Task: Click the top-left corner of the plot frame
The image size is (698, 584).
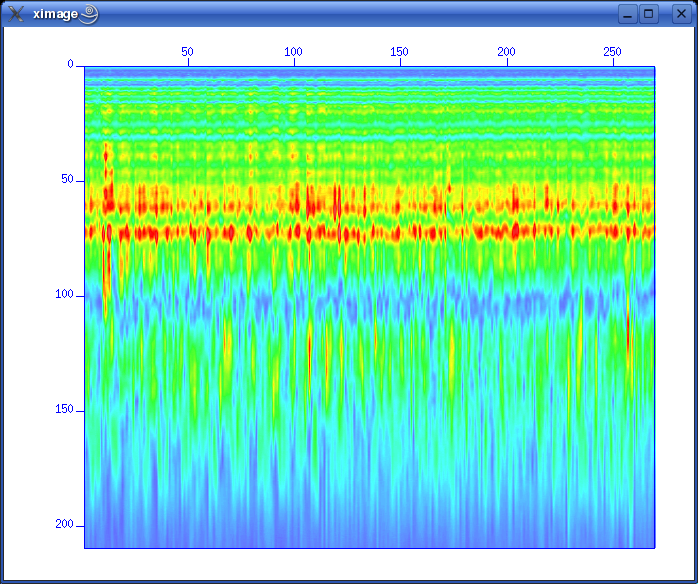Action: click(84, 67)
